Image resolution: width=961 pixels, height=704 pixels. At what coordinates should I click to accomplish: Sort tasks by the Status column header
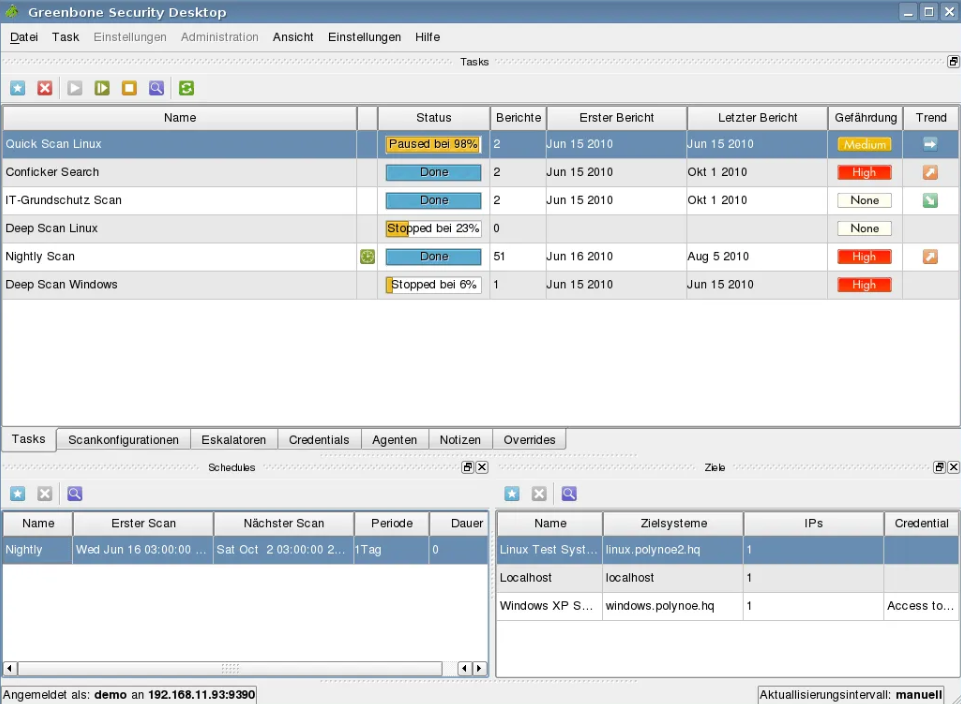(x=433, y=118)
